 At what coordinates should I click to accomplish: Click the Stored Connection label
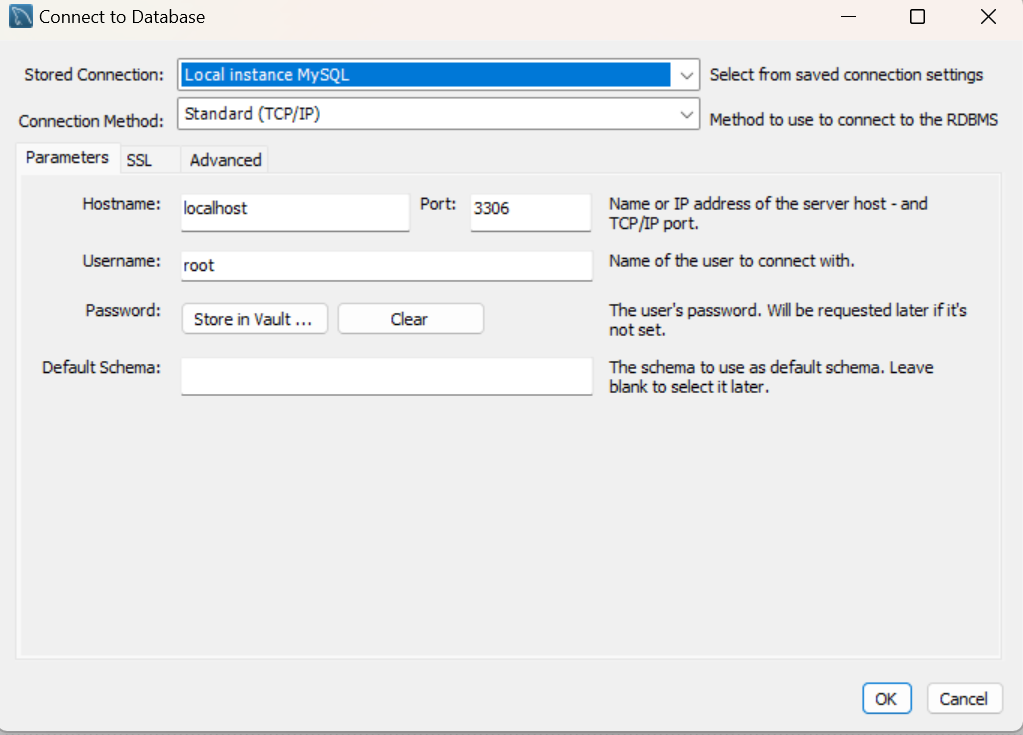[94, 75]
